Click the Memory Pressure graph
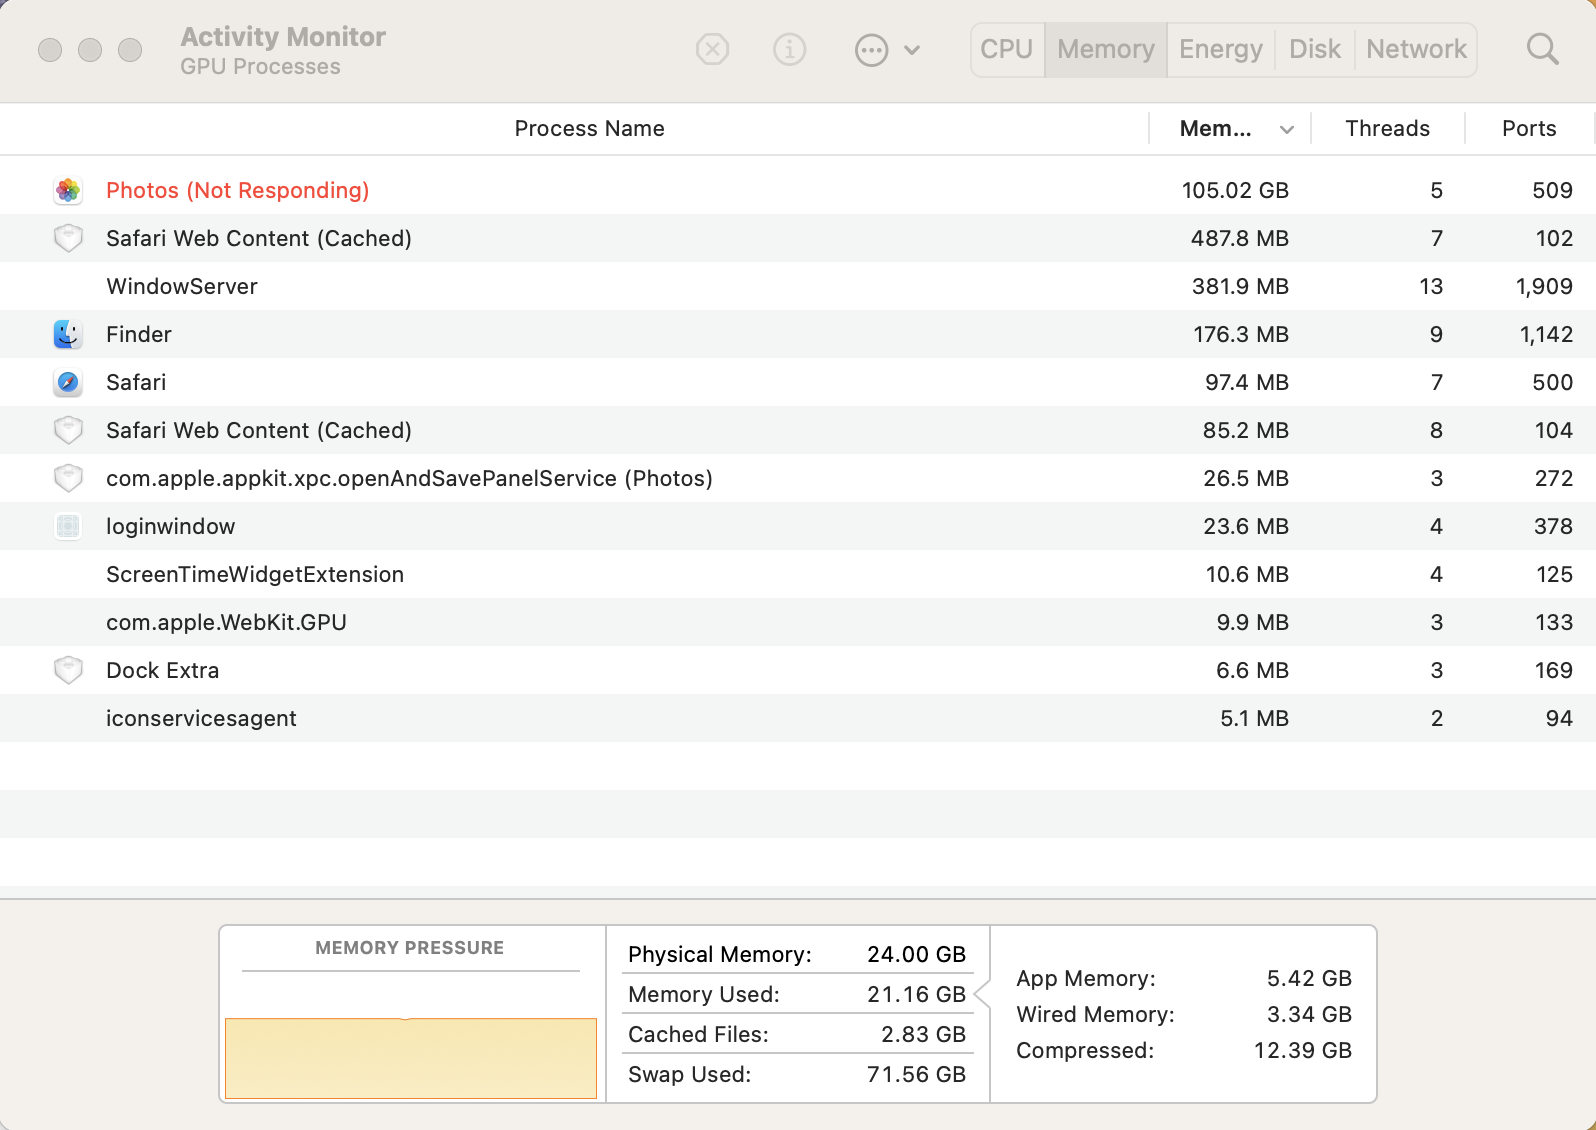 tap(411, 1057)
